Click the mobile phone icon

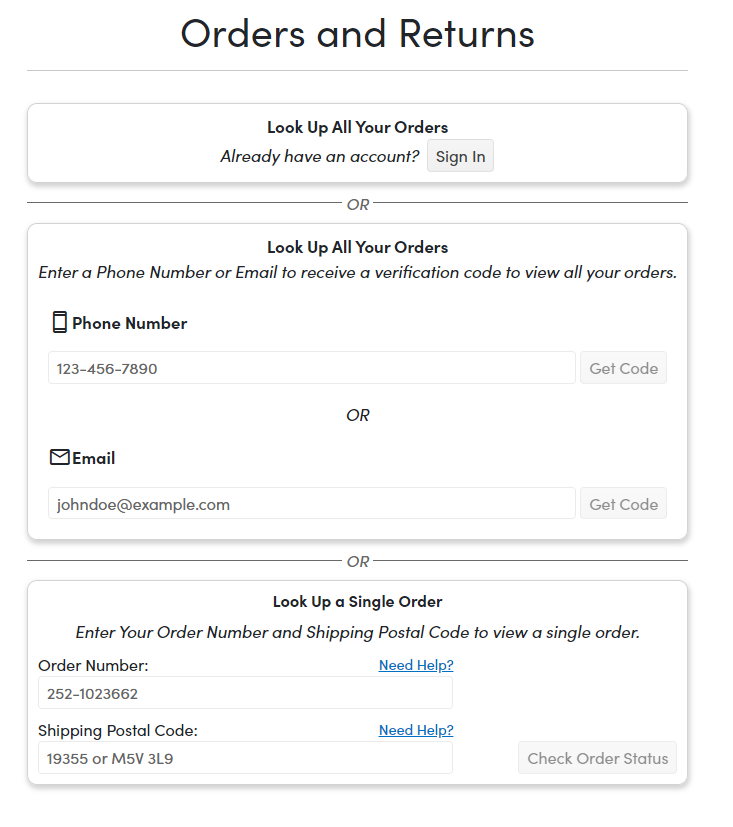click(60, 322)
